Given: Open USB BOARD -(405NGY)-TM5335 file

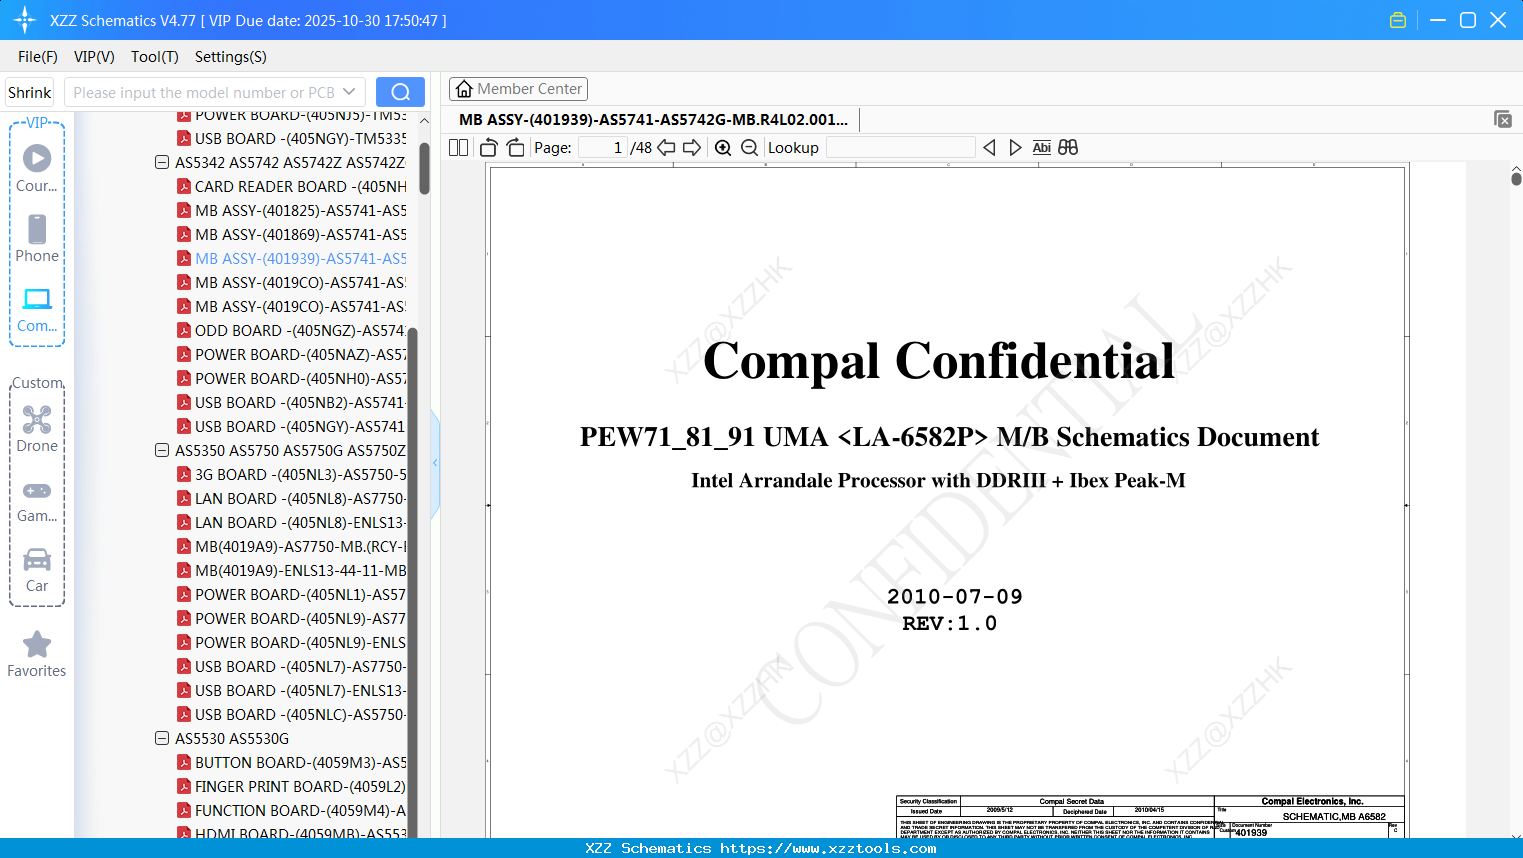Looking at the screenshot, I should tap(292, 139).
